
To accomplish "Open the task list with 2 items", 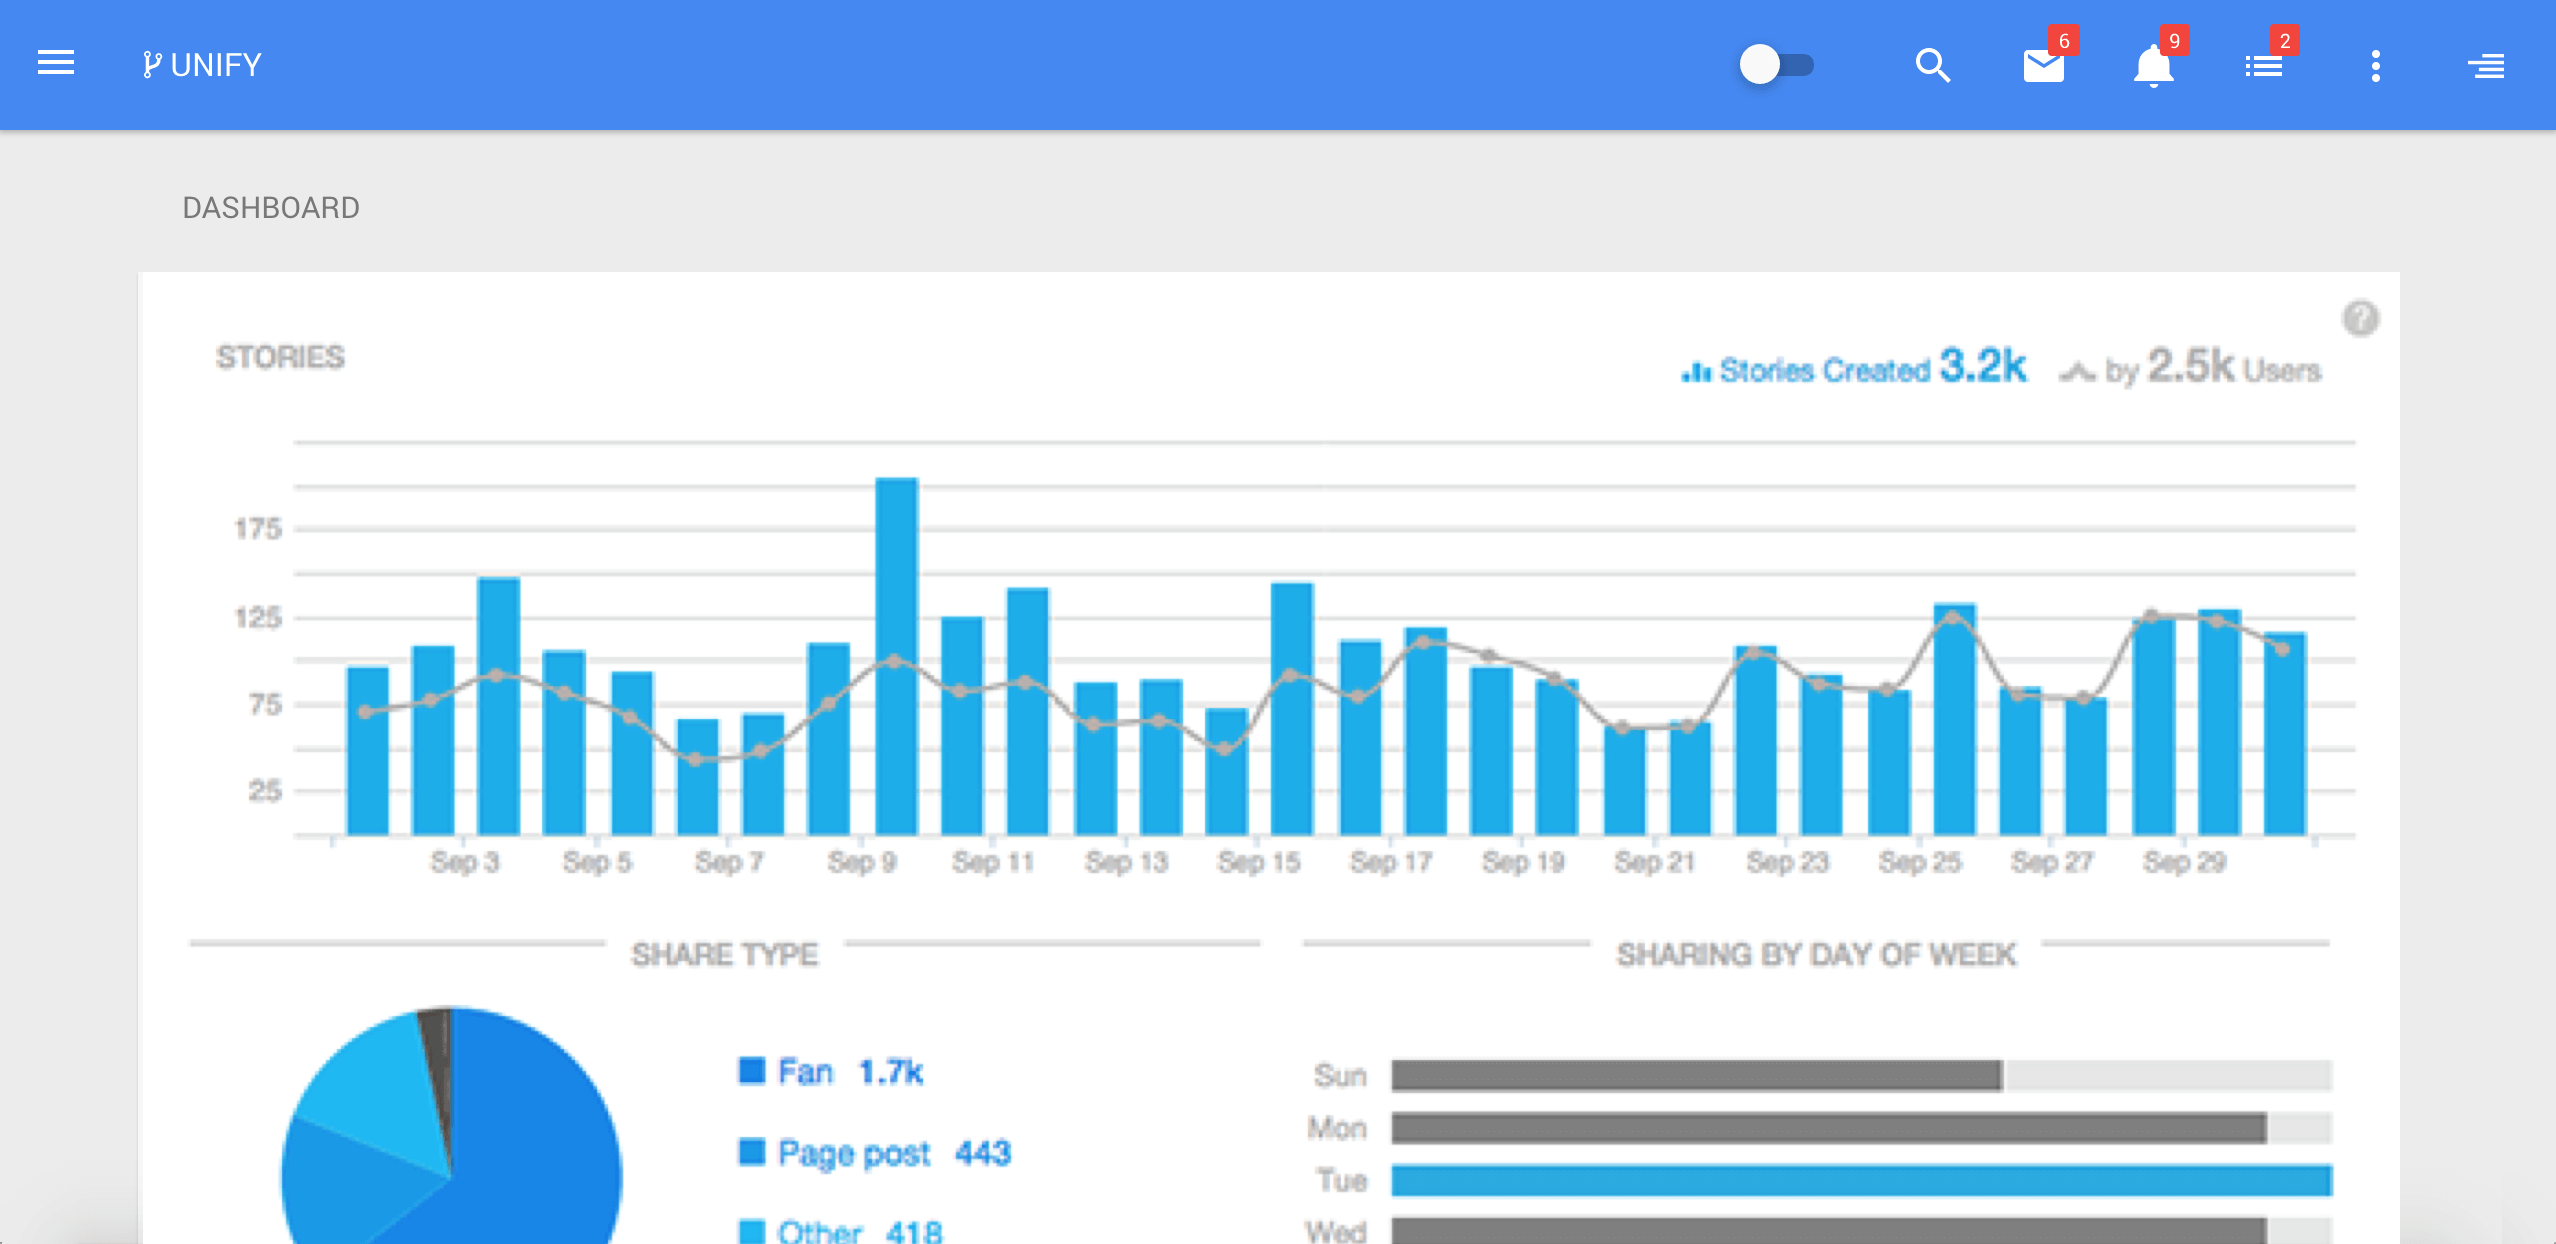I will (2264, 66).
